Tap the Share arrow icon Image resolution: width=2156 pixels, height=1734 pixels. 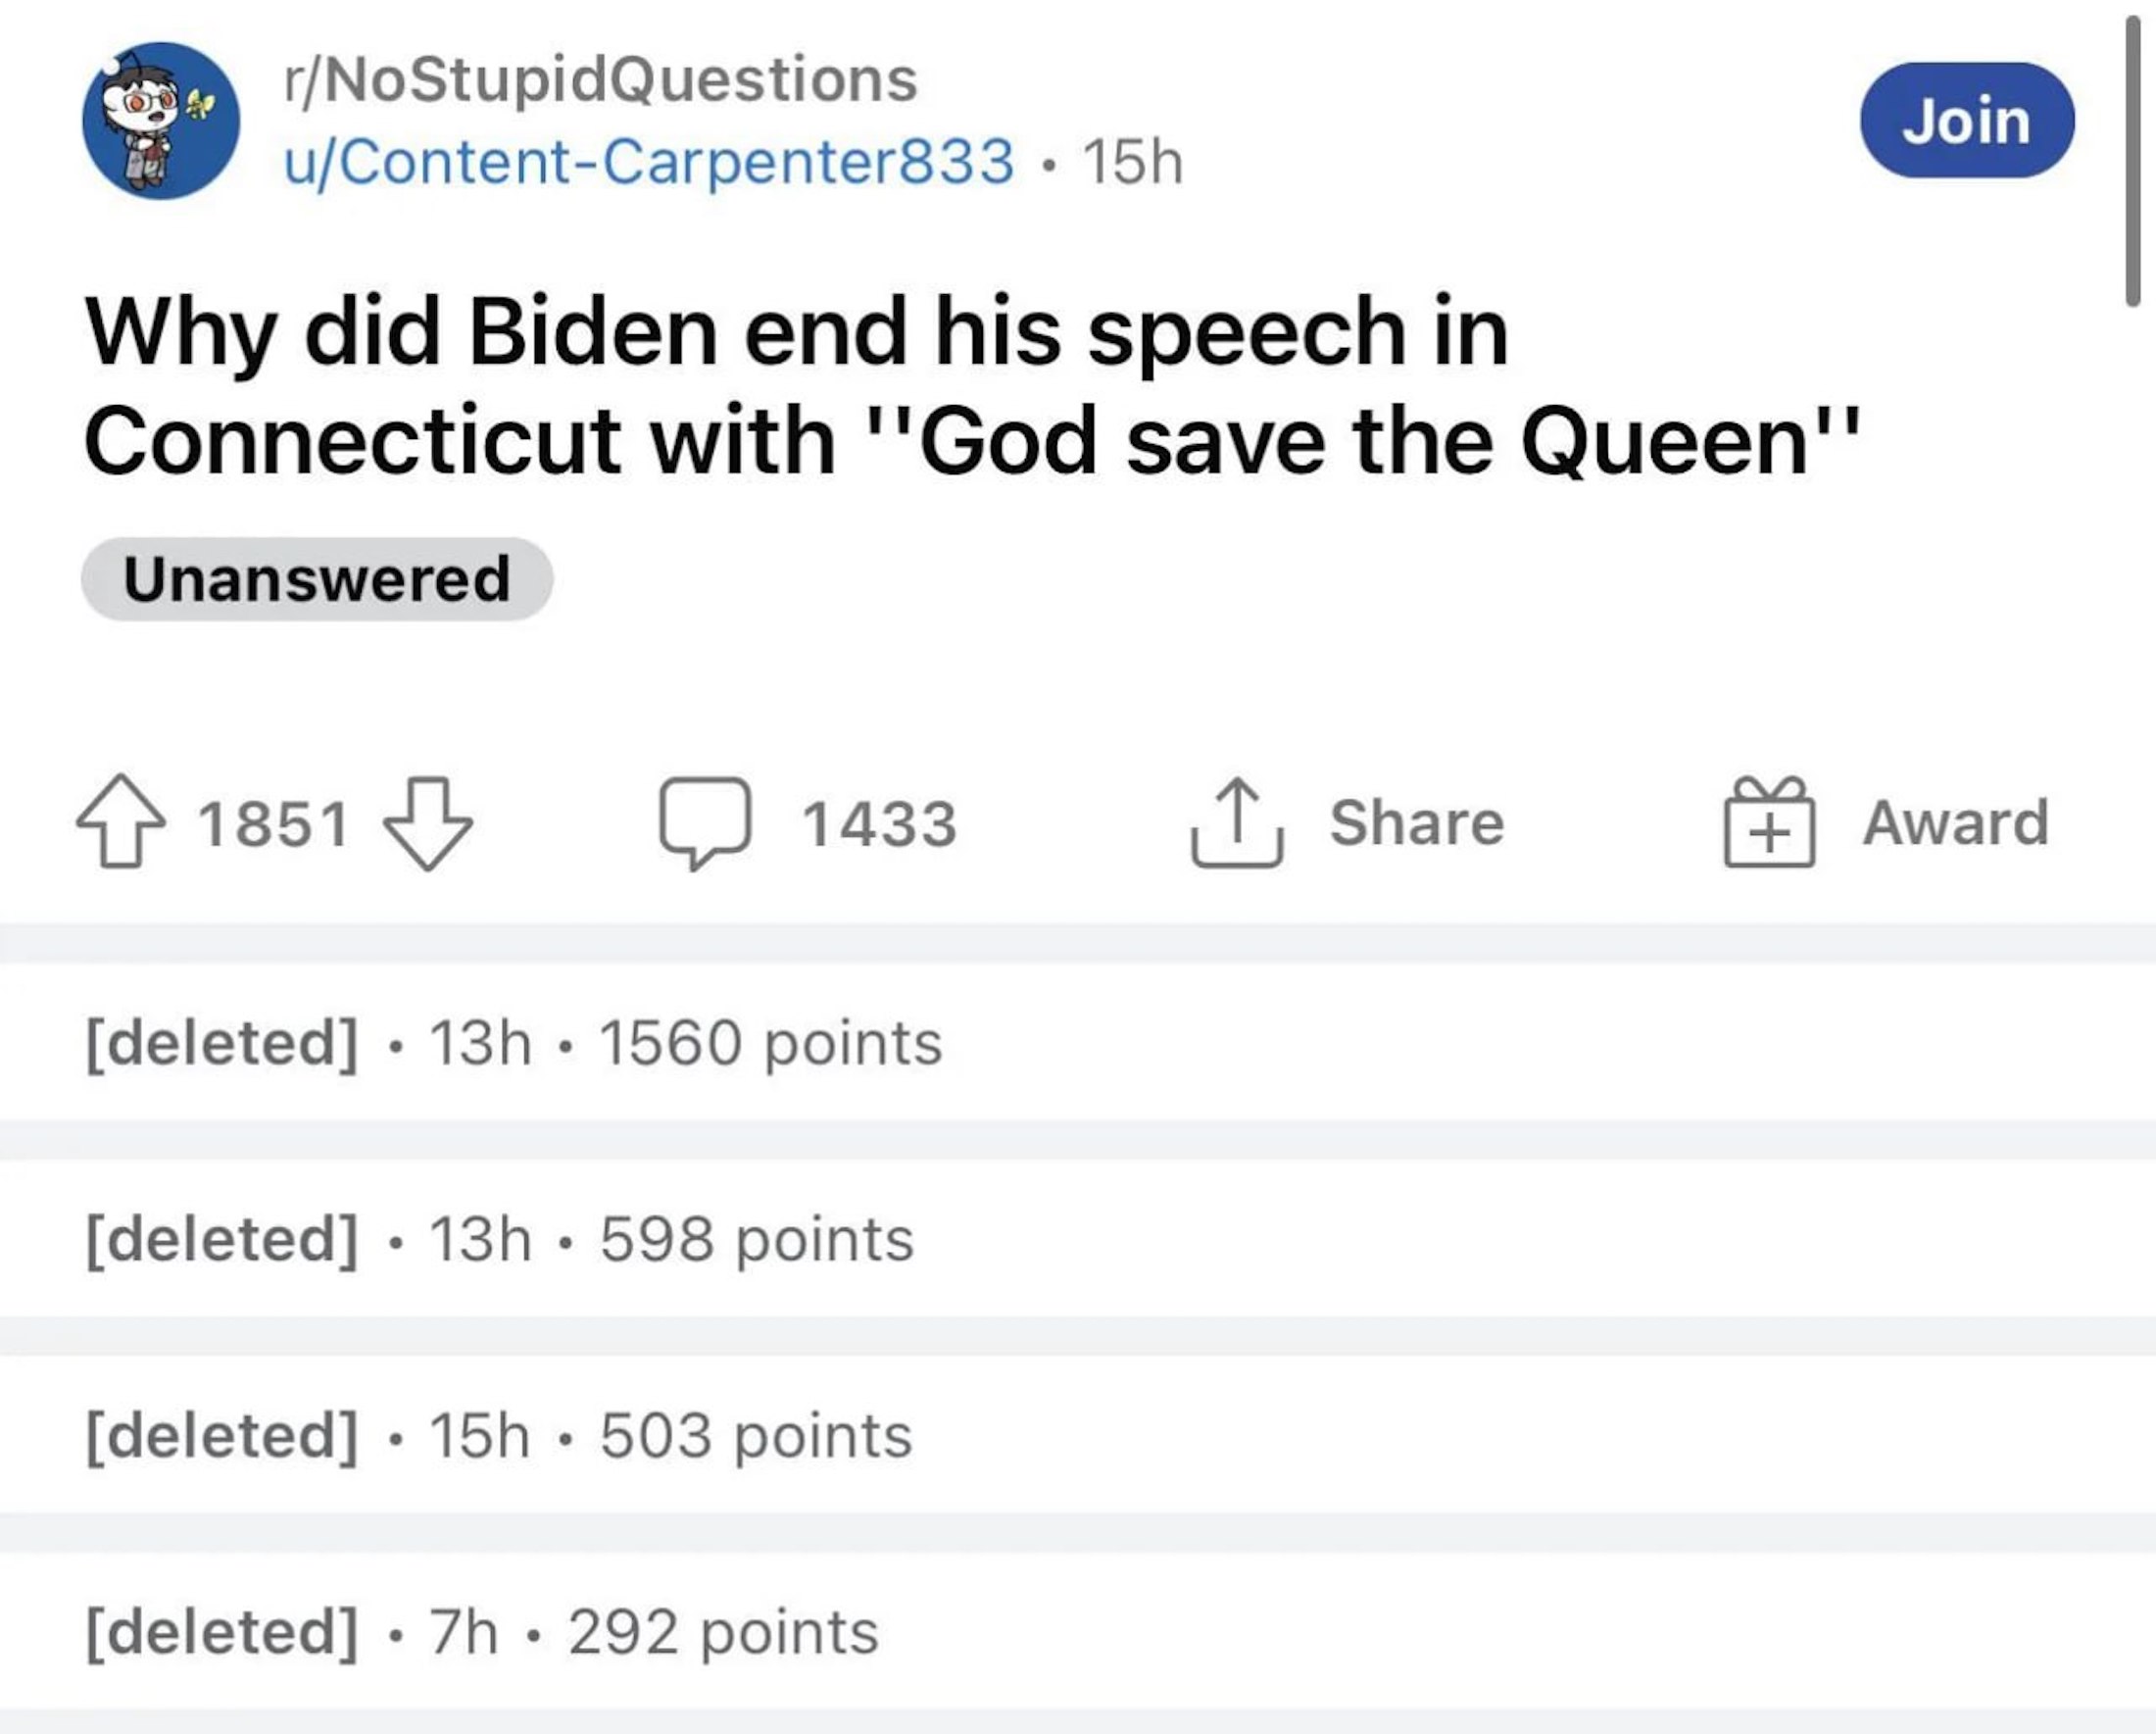tap(1236, 822)
